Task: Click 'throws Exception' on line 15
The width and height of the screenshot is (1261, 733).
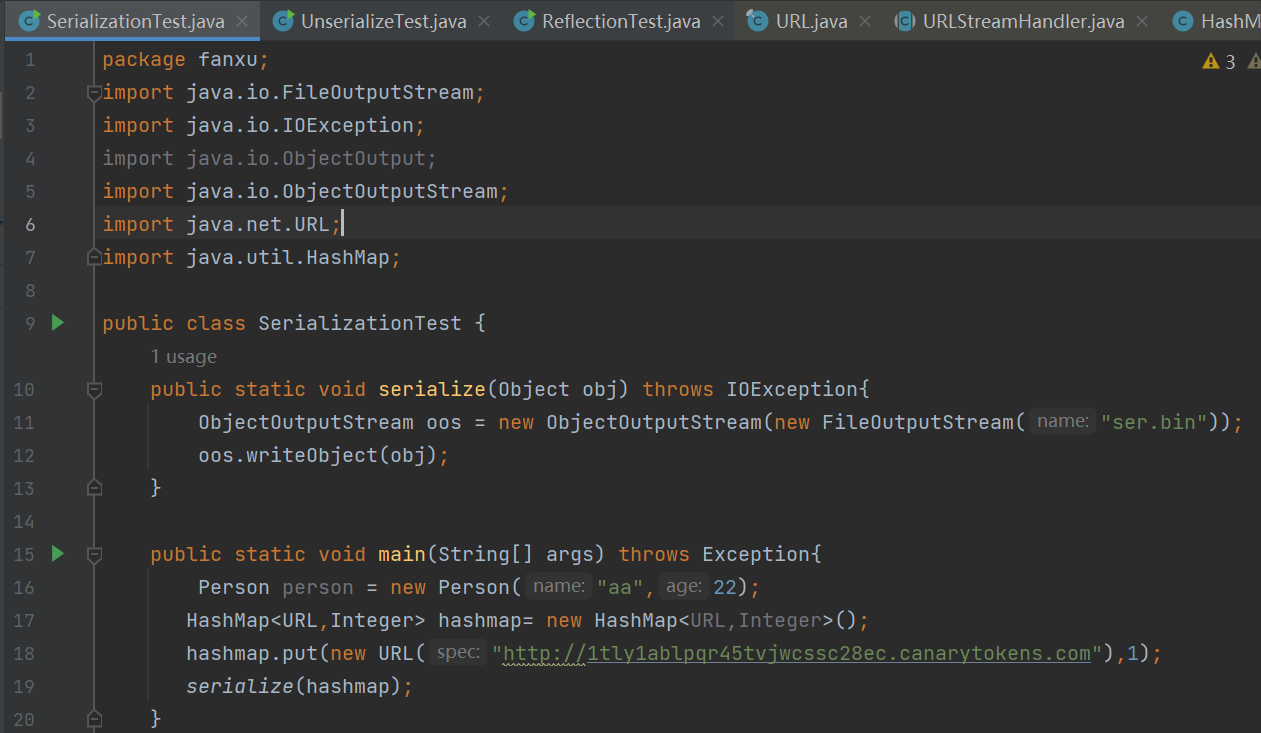Action: pyautogui.click(x=715, y=554)
